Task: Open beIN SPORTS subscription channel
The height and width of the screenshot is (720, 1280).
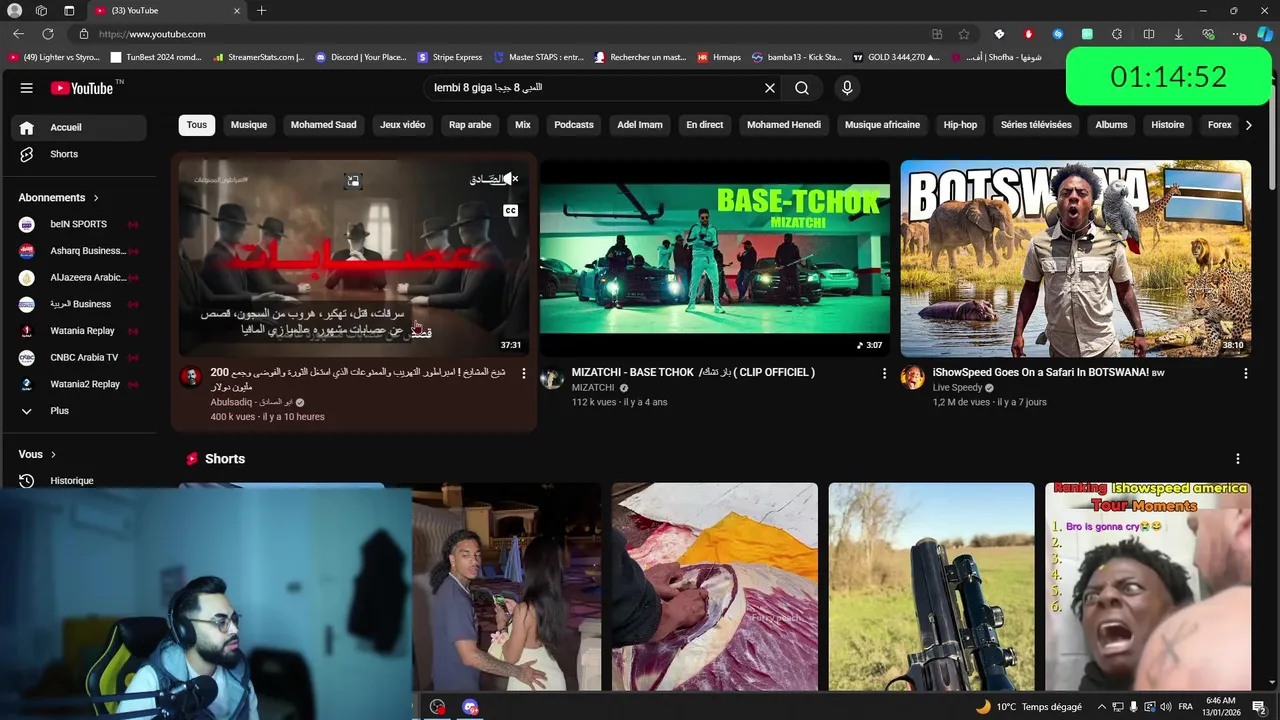Action: coord(79,224)
